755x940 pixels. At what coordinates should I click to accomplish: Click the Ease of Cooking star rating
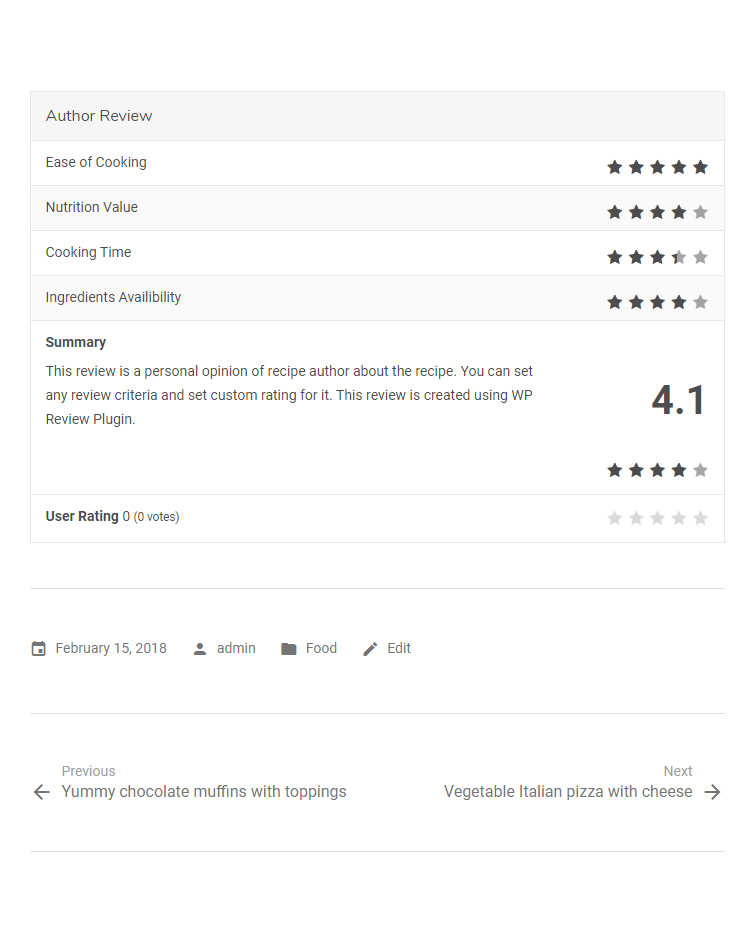(x=657, y=167)
